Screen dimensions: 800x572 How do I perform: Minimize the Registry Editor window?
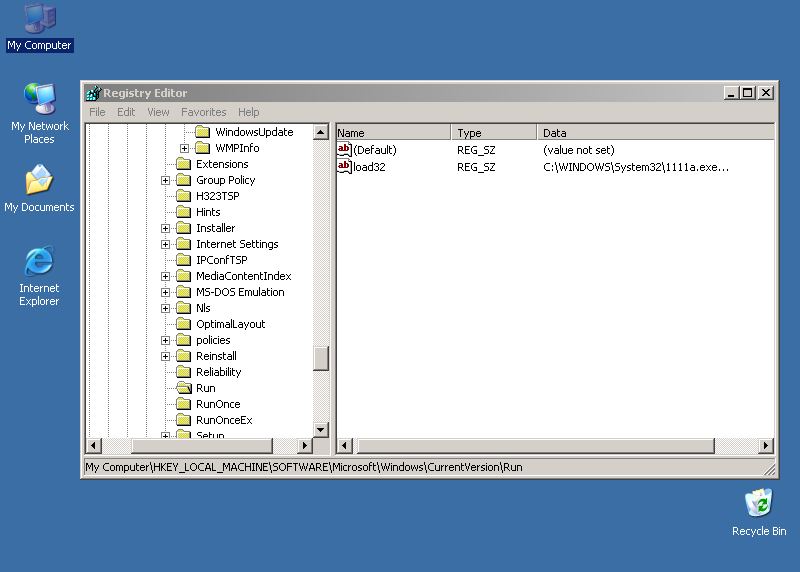(x=731, y=93)
